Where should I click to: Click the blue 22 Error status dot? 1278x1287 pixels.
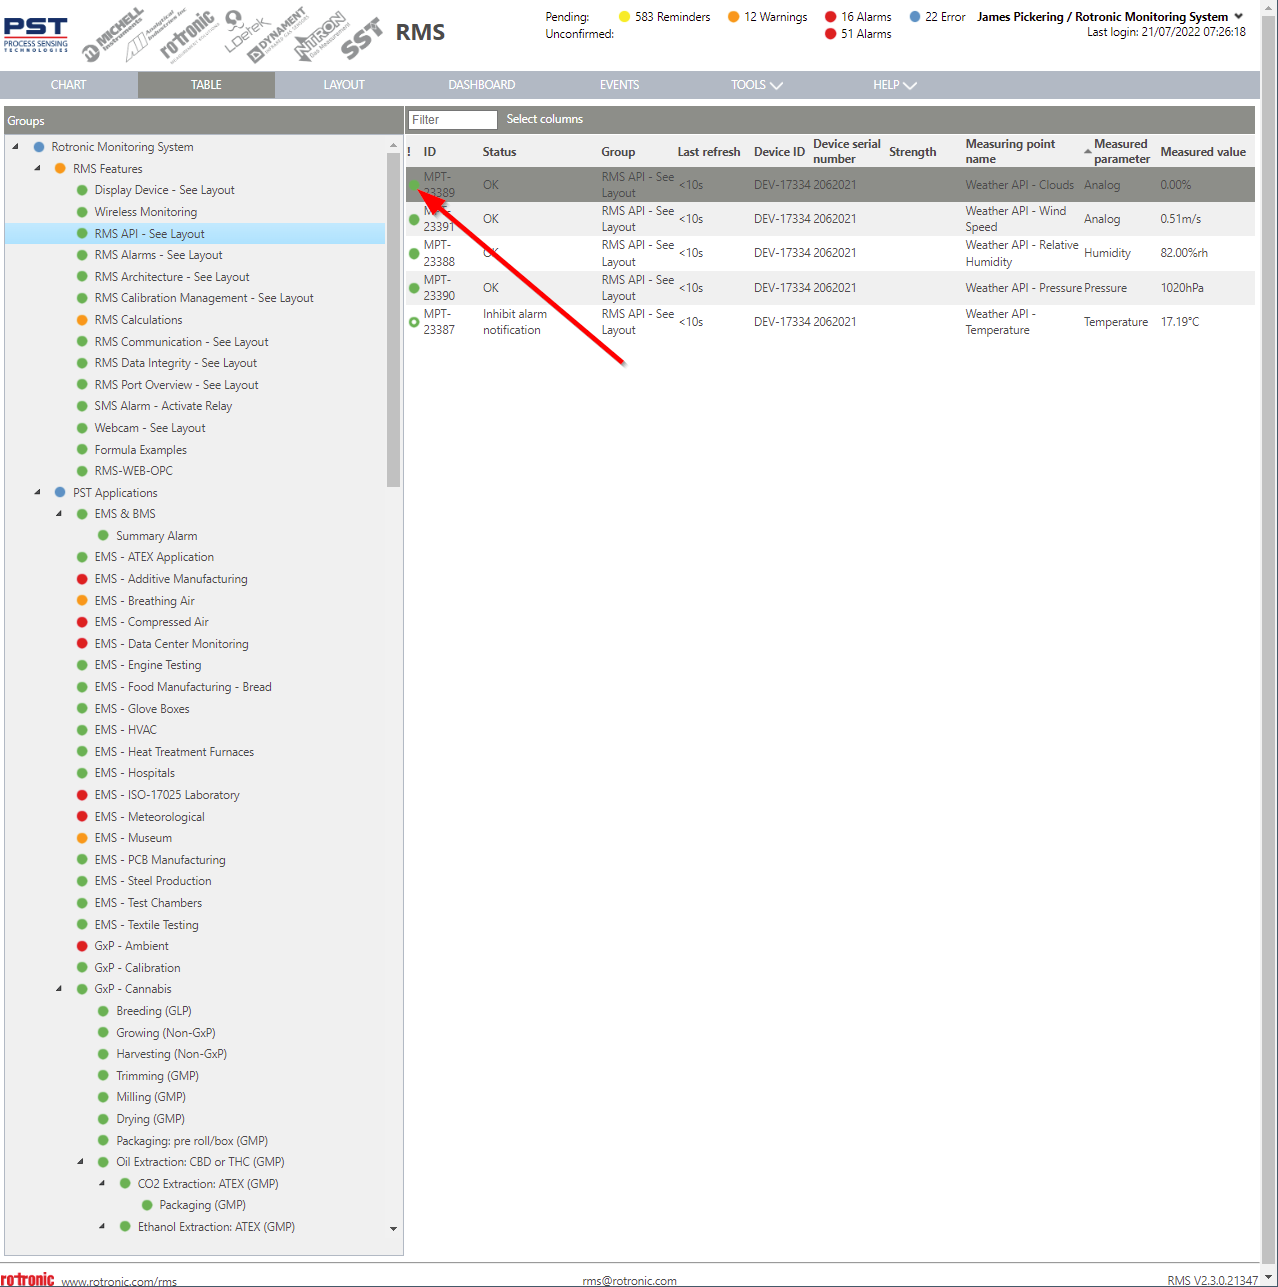[914, 17]
